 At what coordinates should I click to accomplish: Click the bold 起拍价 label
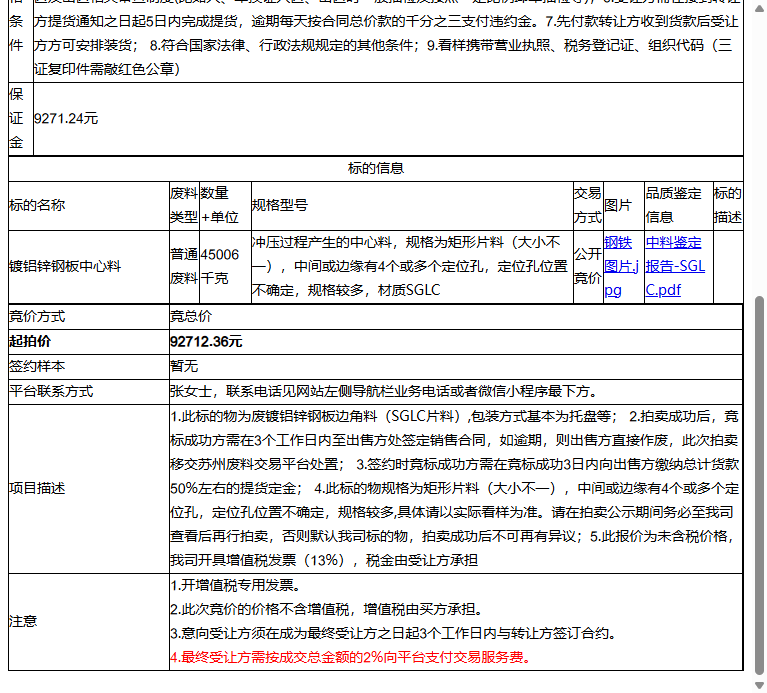coord(30,342)
